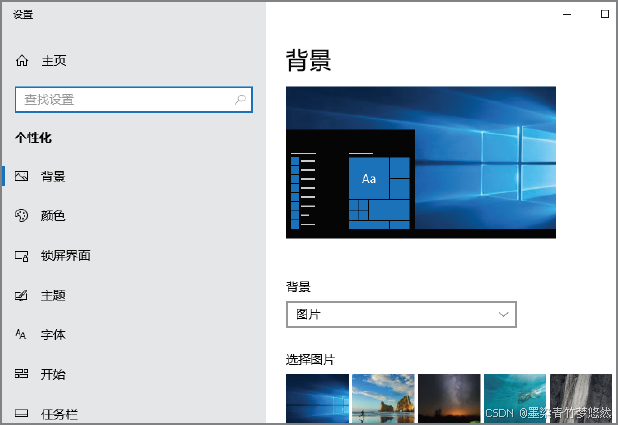Image resolution: width=618 pixels, height=425 pixels.
Task: Click the magnifier search icon
Action: point(240,100)
